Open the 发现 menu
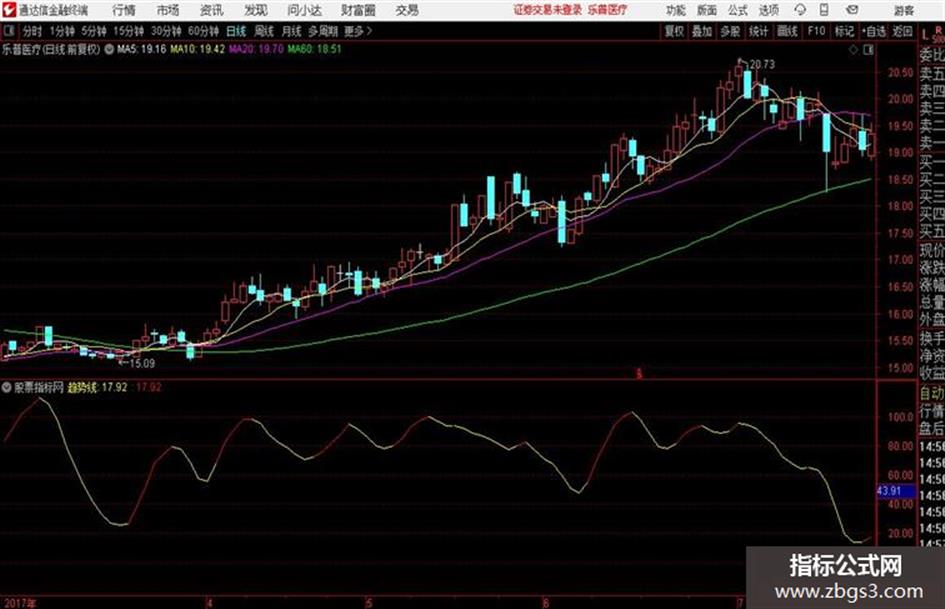This screenshot has width=945, height=609. 256,10
